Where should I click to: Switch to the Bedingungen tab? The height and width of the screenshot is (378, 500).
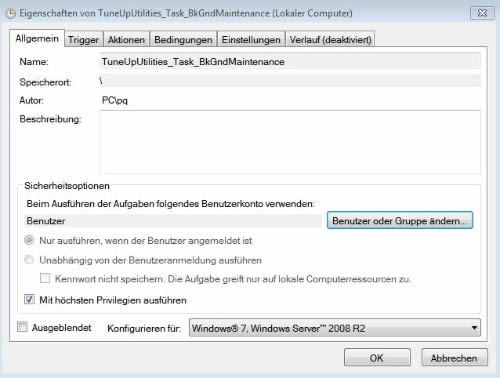[183, 40]
